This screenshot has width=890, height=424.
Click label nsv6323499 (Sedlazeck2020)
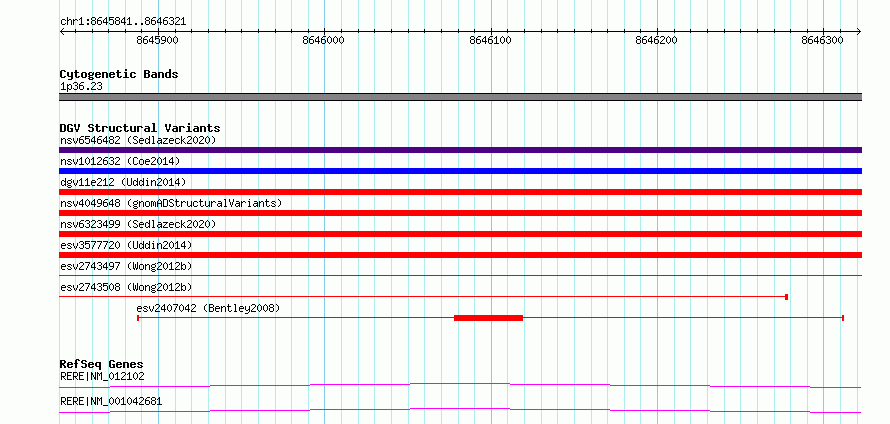pyautogui.click(x=138, y=224)
